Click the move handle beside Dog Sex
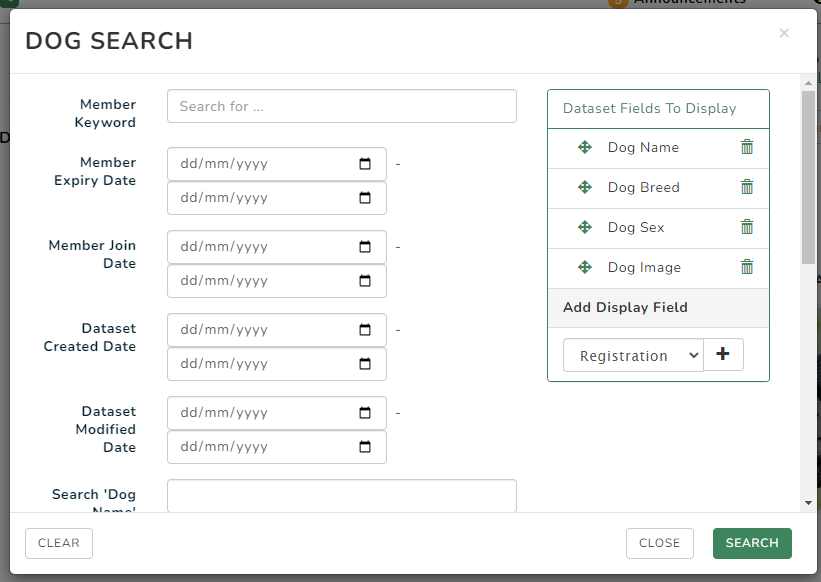 pos(585,227)
